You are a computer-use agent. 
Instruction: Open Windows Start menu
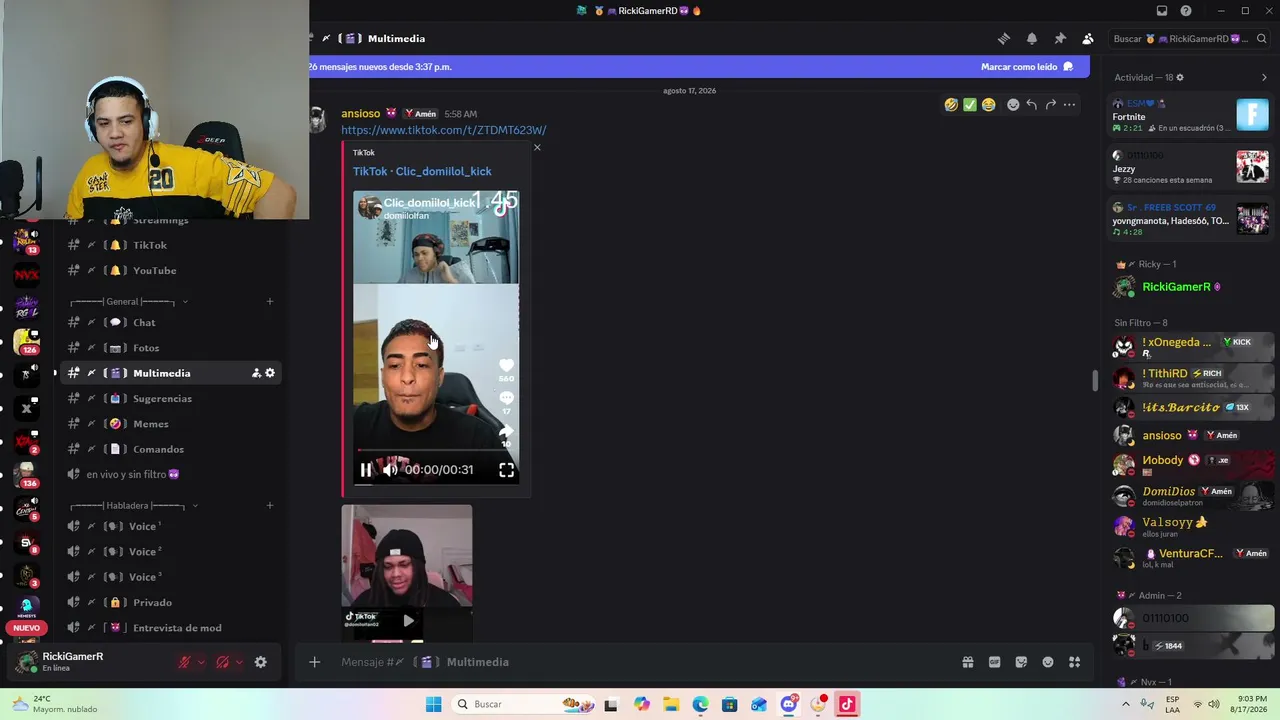433,705
